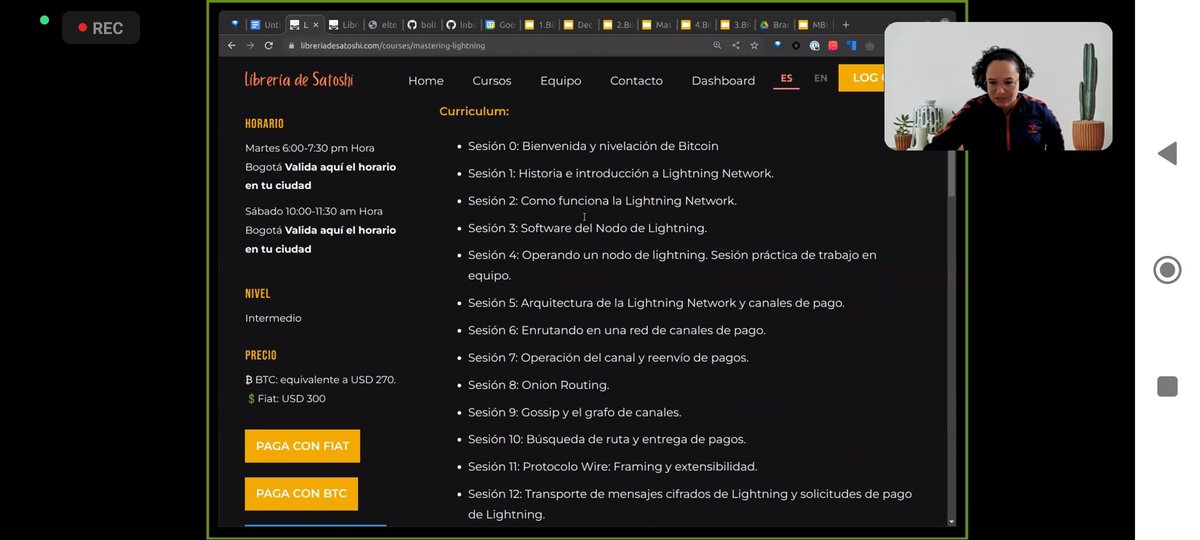
Task: Click 'Sesión 4: Operando un nodo de lightning'
Action: (672, 265)
